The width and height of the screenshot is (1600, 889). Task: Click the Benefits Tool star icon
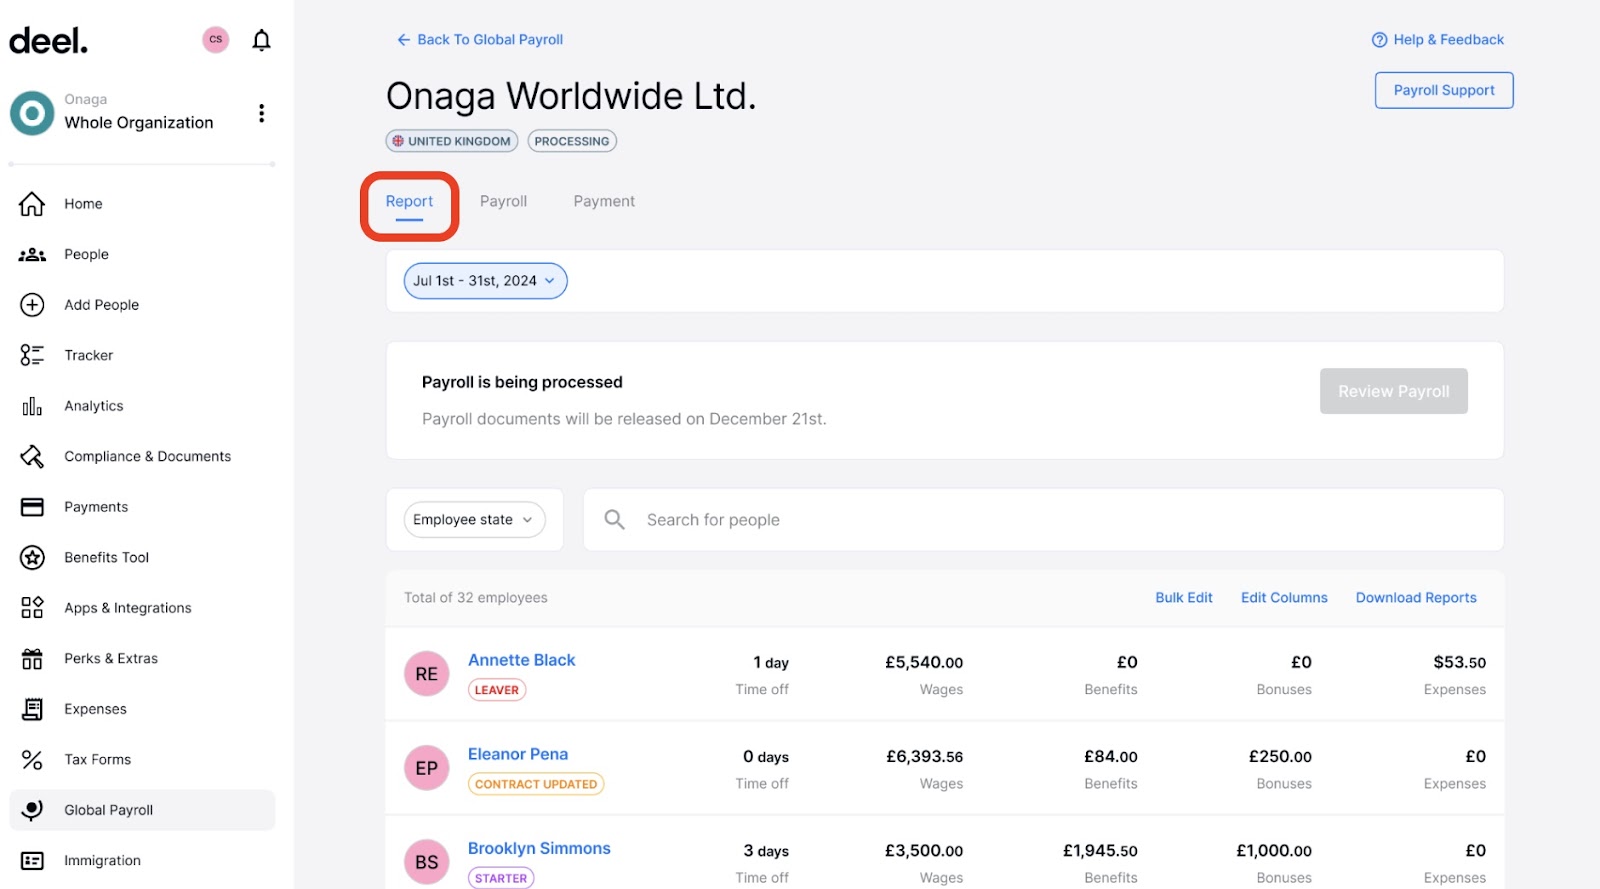[32, 558]
